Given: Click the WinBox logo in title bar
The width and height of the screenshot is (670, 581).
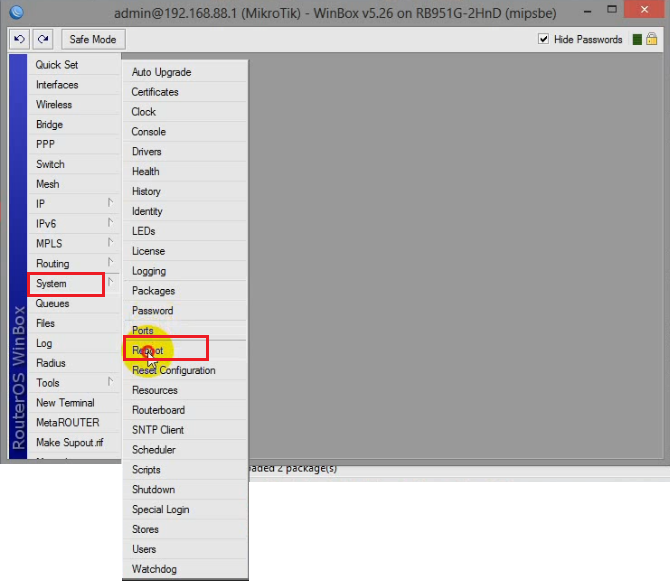Looking at the screenshot, I should coord(16,12).
